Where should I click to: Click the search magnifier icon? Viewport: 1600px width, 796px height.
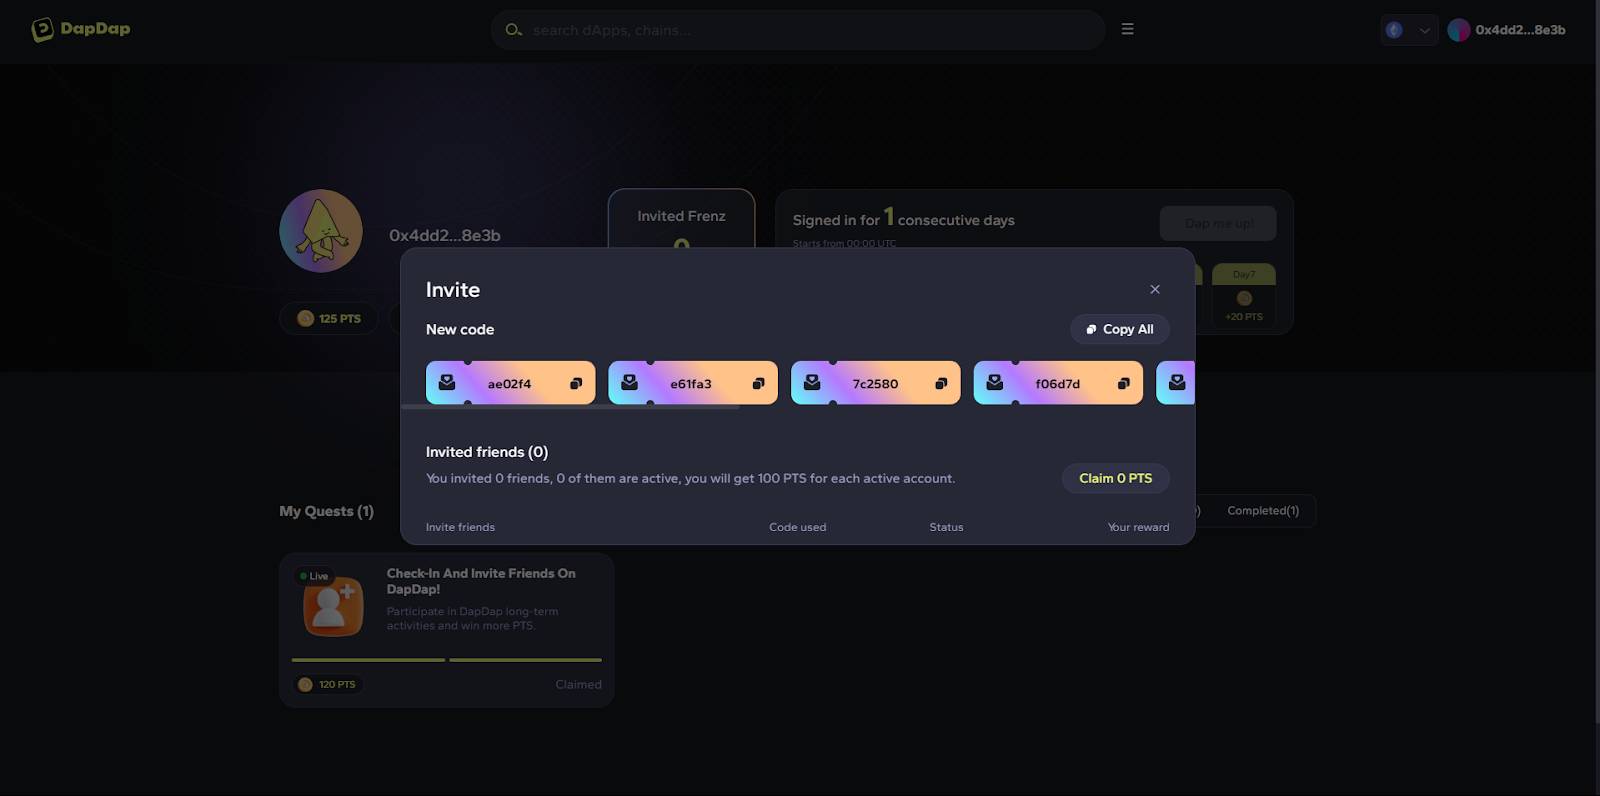click(514, 30)
